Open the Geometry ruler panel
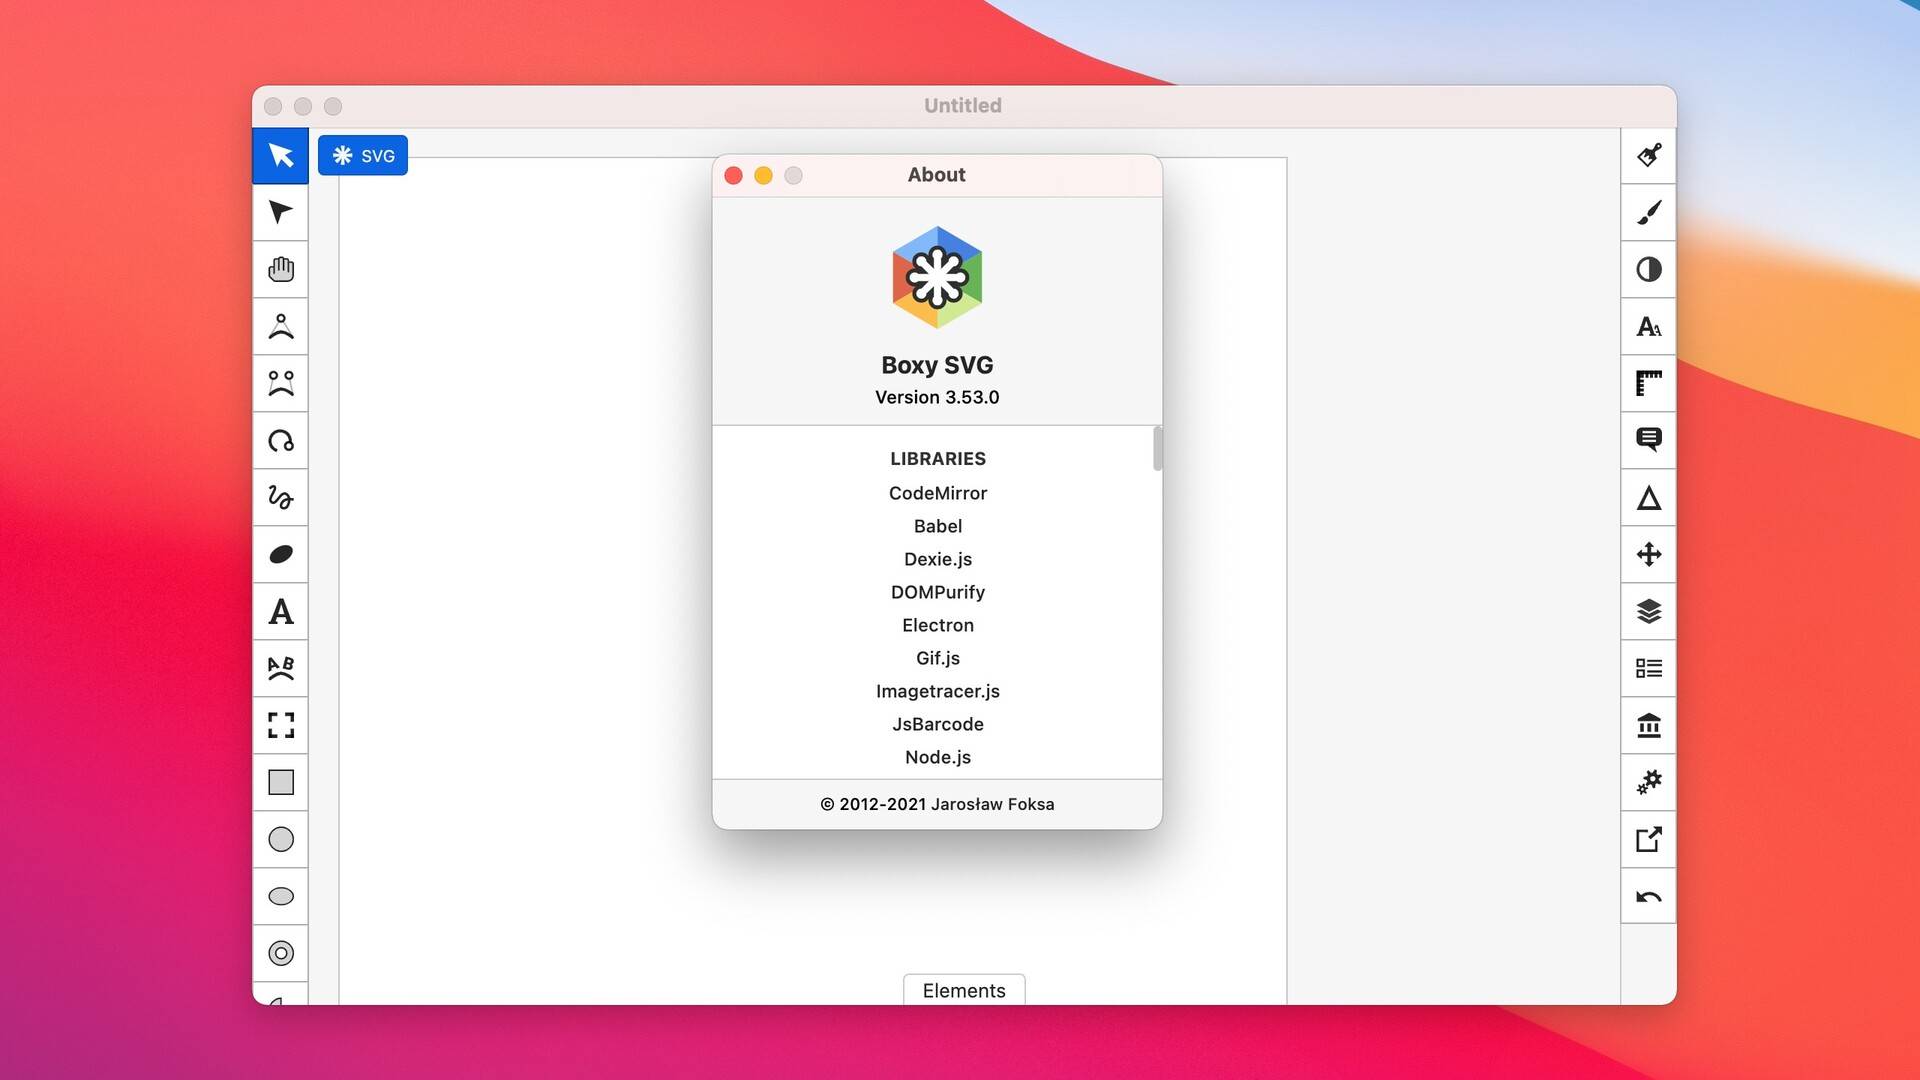1920x1080 pixels. (x=1648, y=383)
